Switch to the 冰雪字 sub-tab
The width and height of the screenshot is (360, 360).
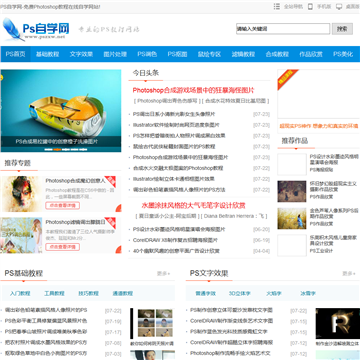coord(308,293)
